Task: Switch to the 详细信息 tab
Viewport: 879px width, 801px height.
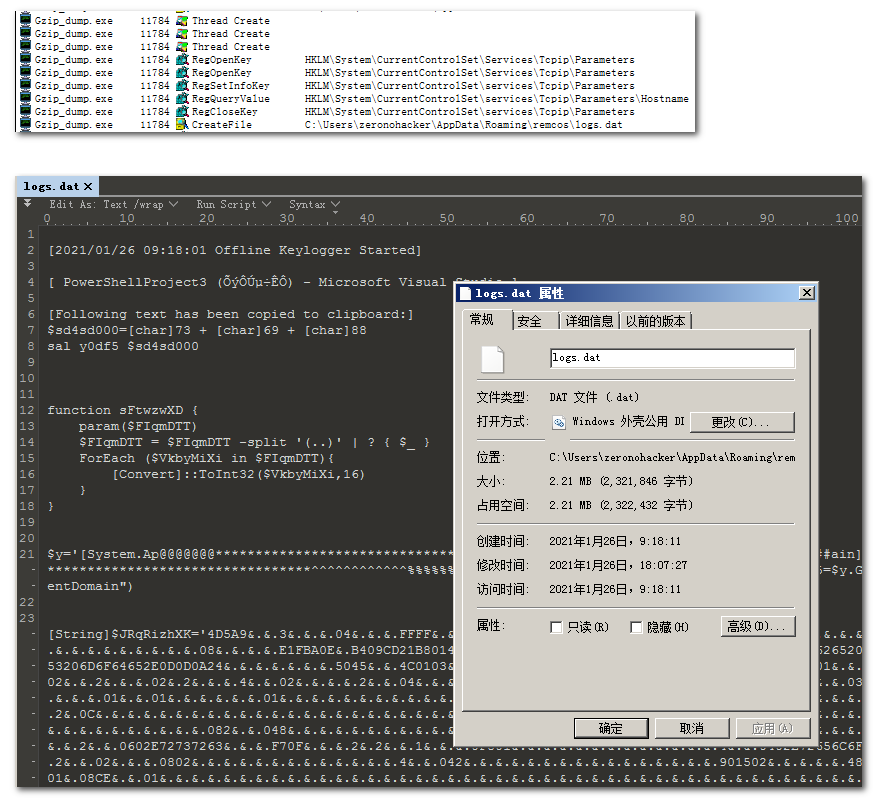Action: click(589, 321)
